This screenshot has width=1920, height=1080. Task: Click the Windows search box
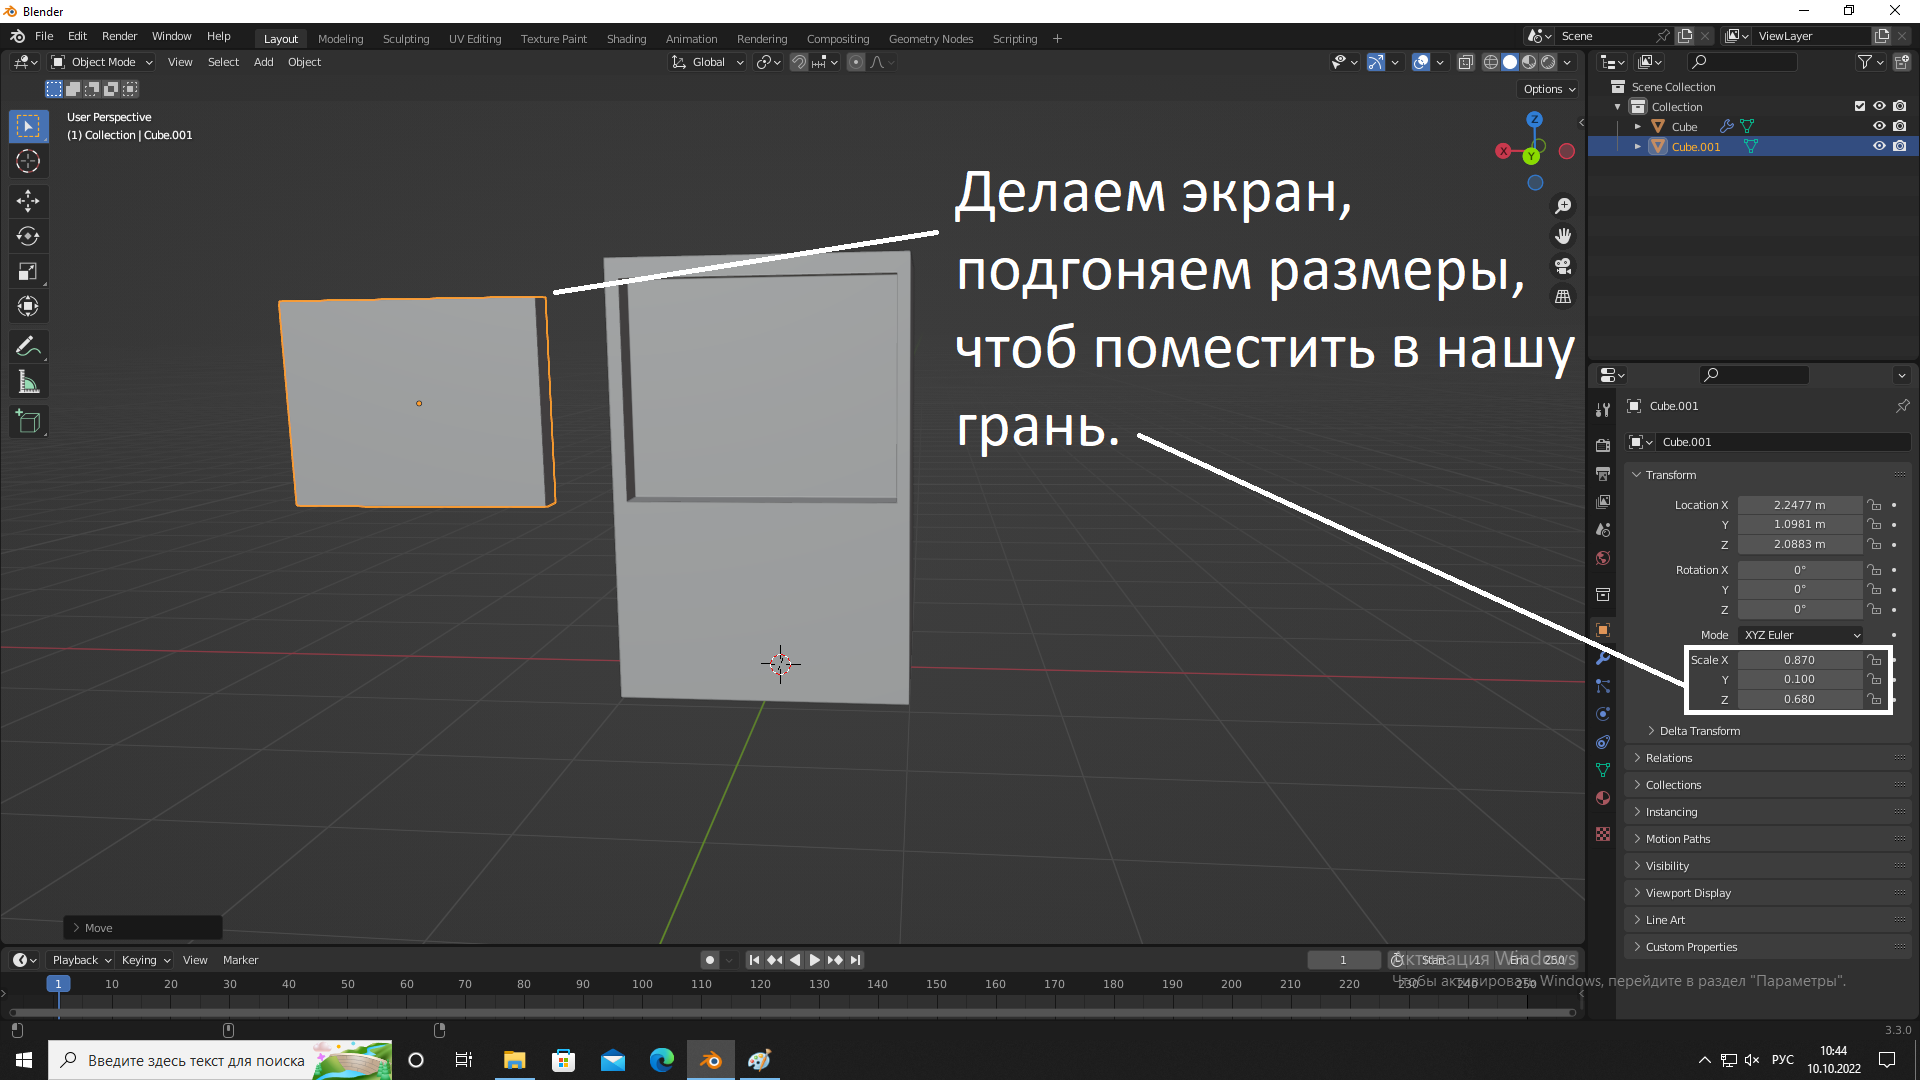point(220,1060)
